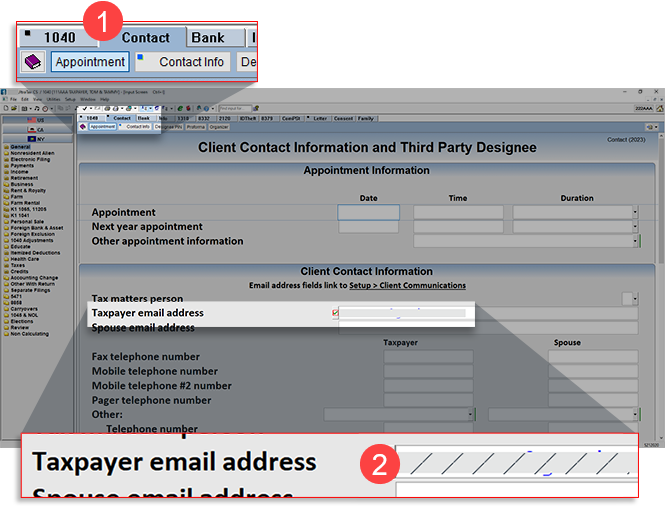
Task: Click the purple book icon beside Appointment
Action: [83, 127]
